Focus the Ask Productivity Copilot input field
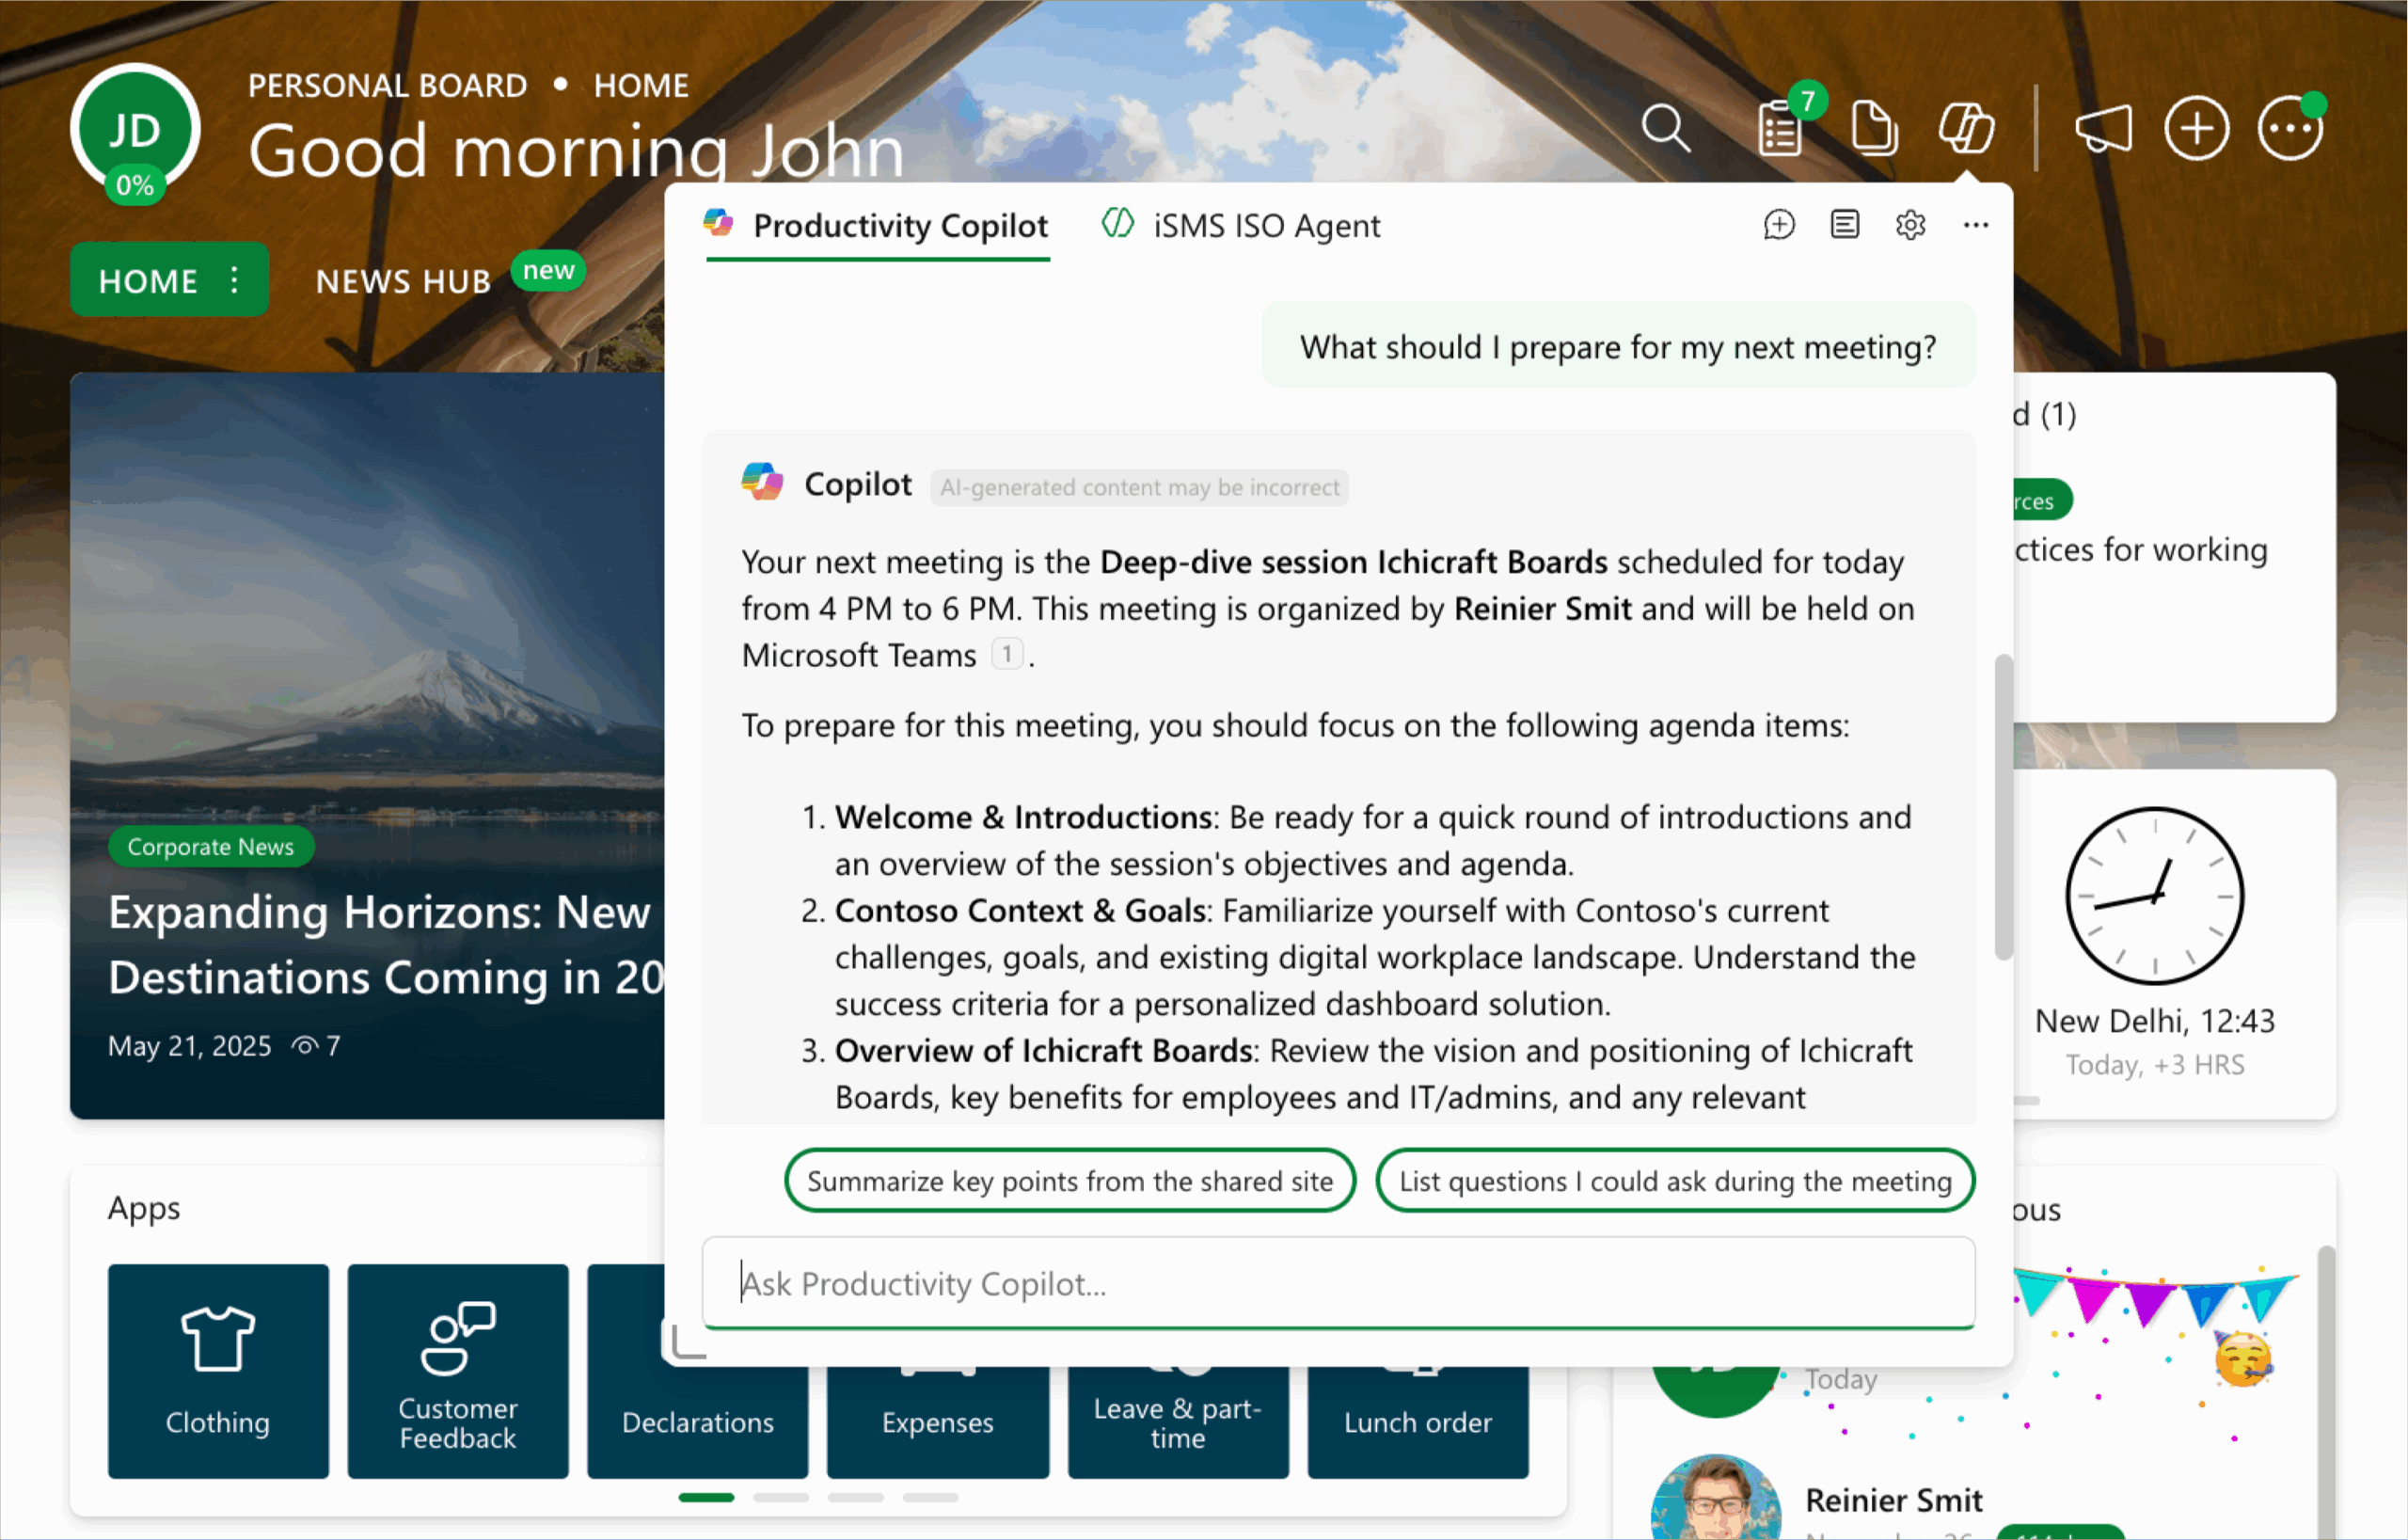Screen dimensions: 2408x1540 point(1337,1283)
